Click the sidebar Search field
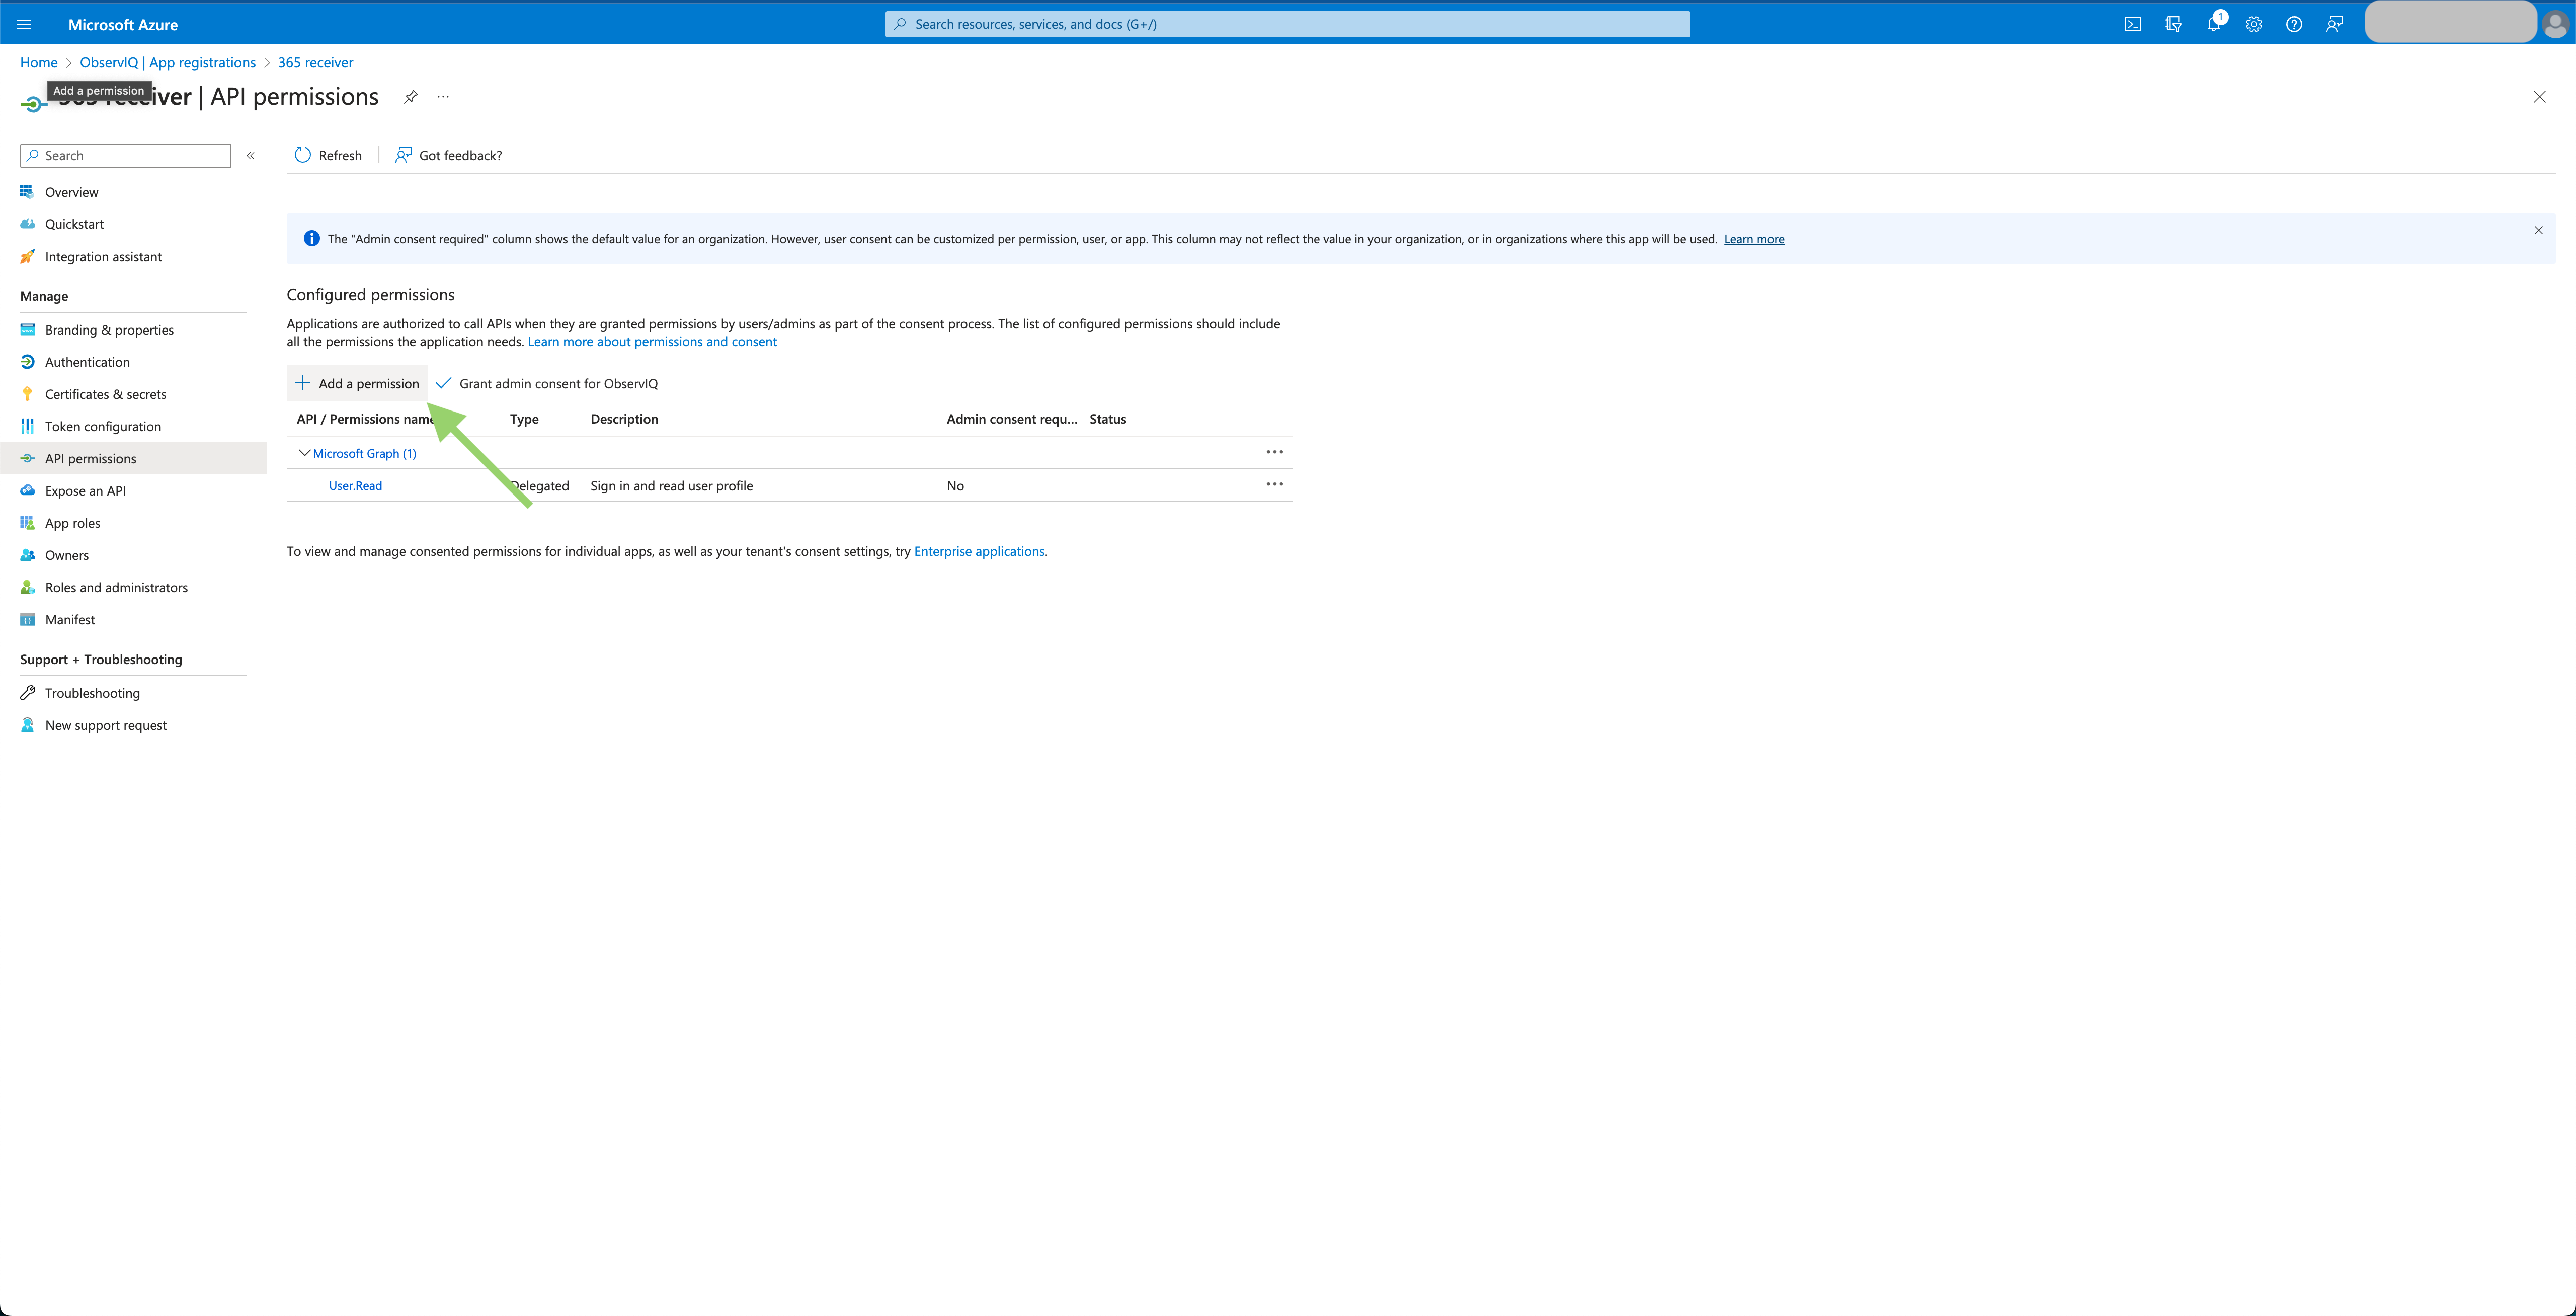The width and height of the screenshot is (2576, 1316). (x=126, y=156)
